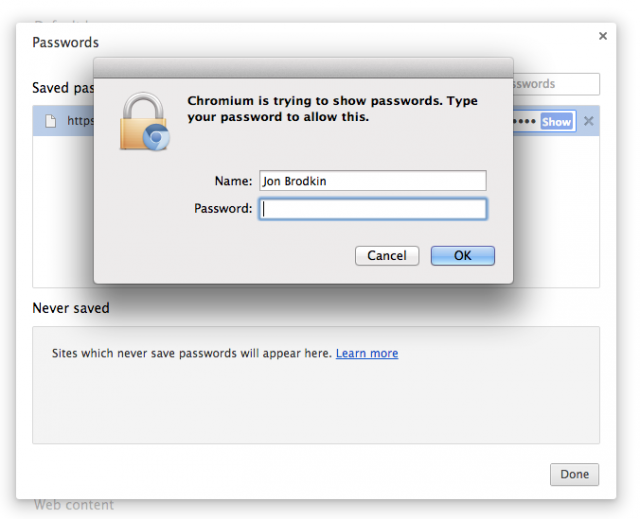This screenshot has width=640, height=519.
Task: Focus the Password input field
Action: point(373,209)
